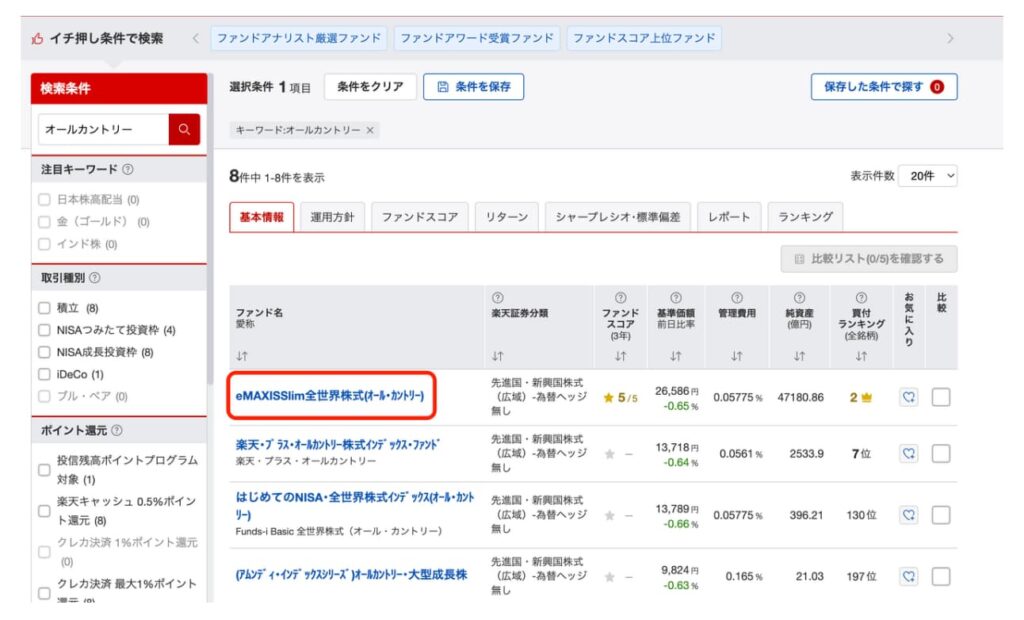The width and height of the screenshot is (1024, 620).
Task: Switch to 運用方針 tab
Action: [x=332, y=217]
